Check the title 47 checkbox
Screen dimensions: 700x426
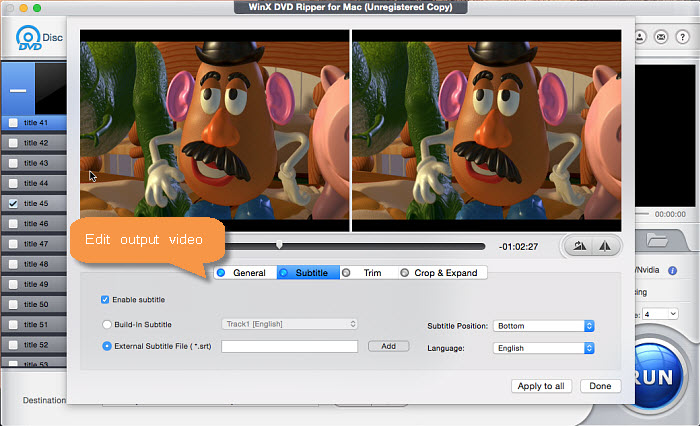13,244
